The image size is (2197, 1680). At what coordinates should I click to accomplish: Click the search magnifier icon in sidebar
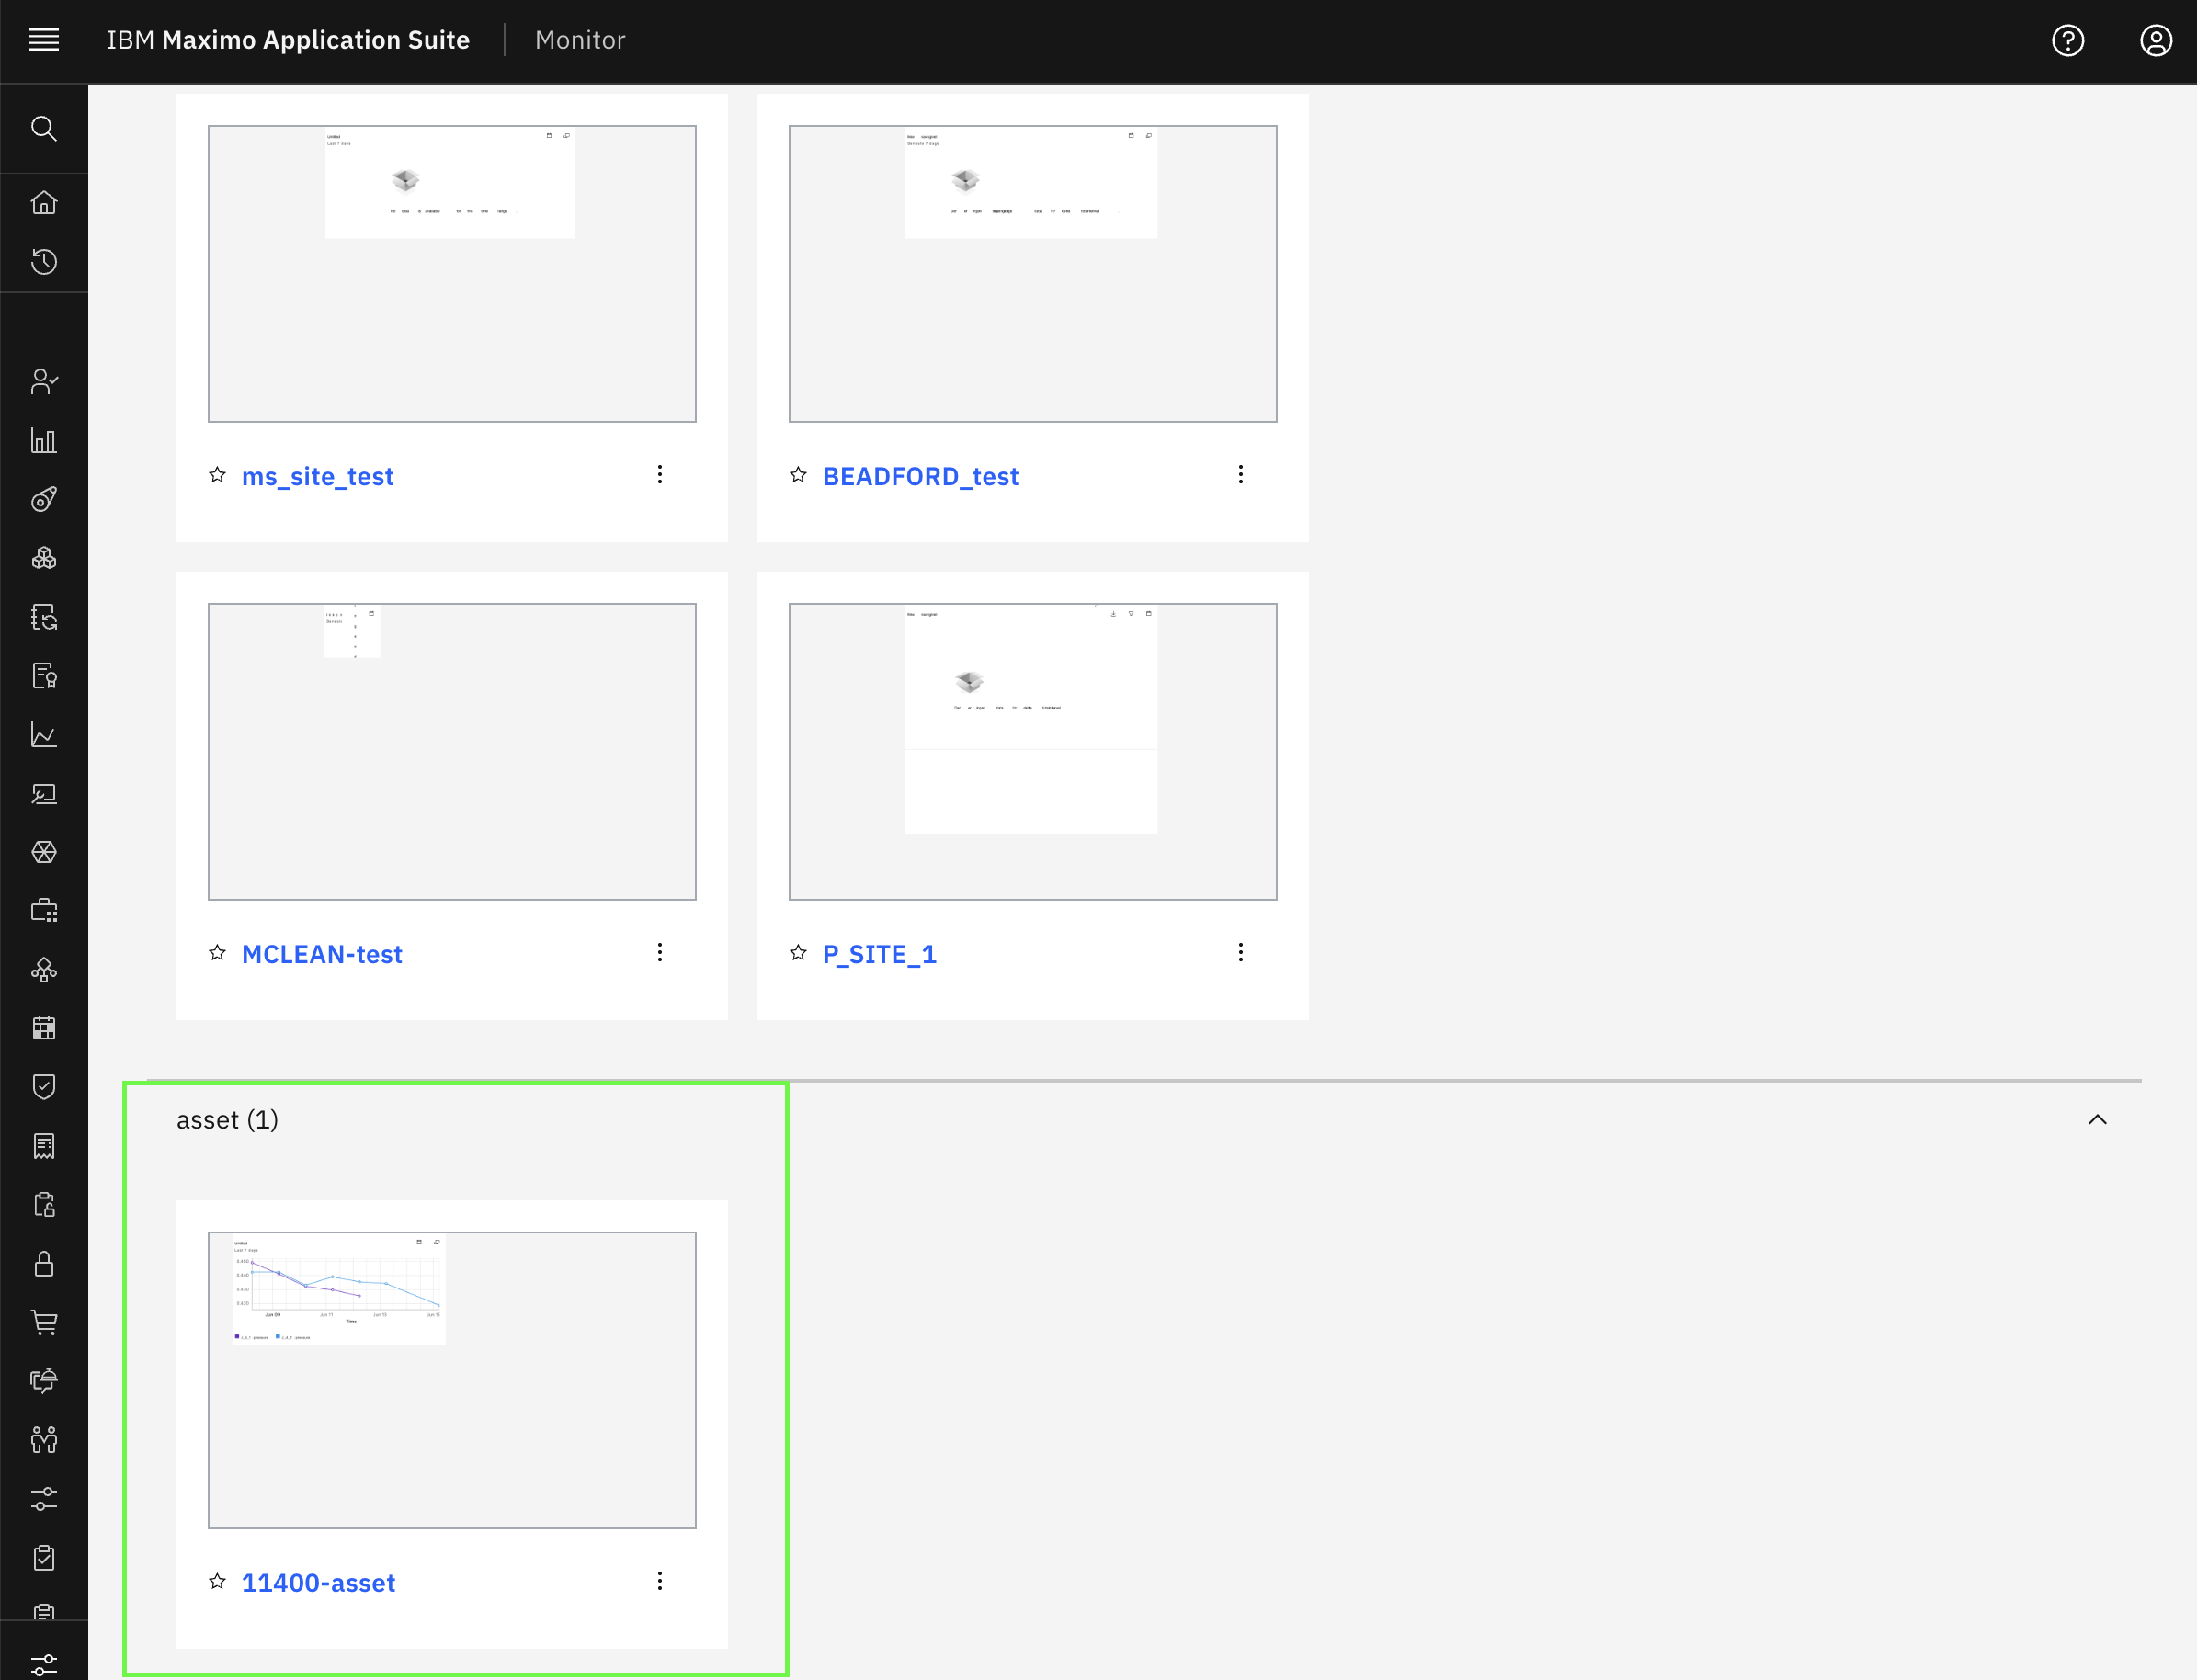[44, 129]
